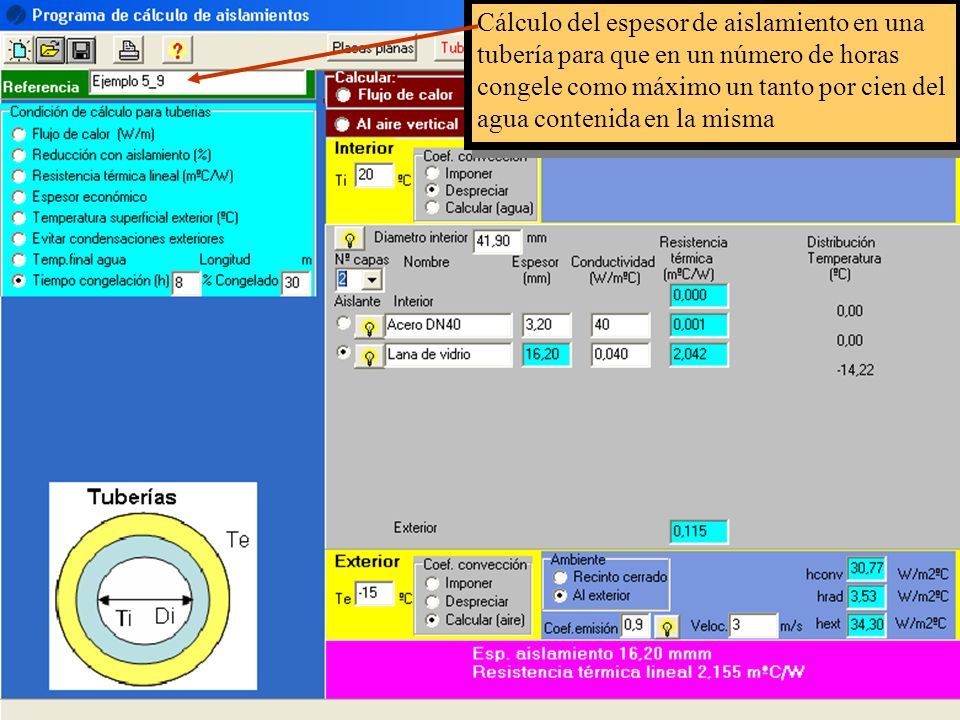This screenshot has width=960, height=720.
Task: Select Flujo de calor (W/m) condition
Action: click(19, 134)
